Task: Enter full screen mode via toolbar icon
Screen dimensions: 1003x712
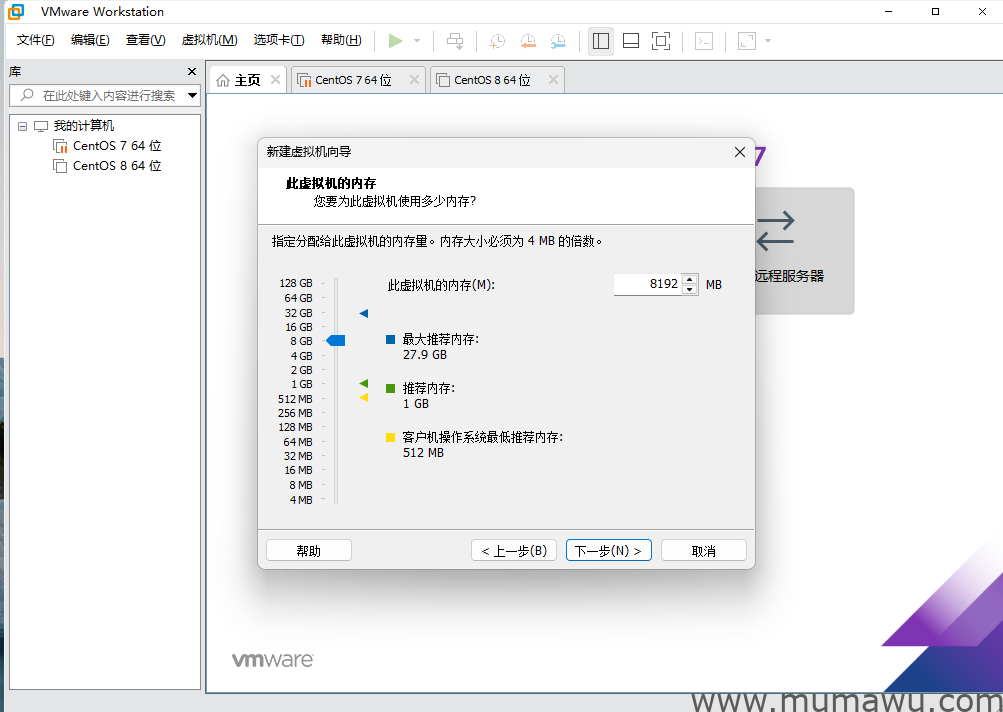Action: [x=661, y=40]
